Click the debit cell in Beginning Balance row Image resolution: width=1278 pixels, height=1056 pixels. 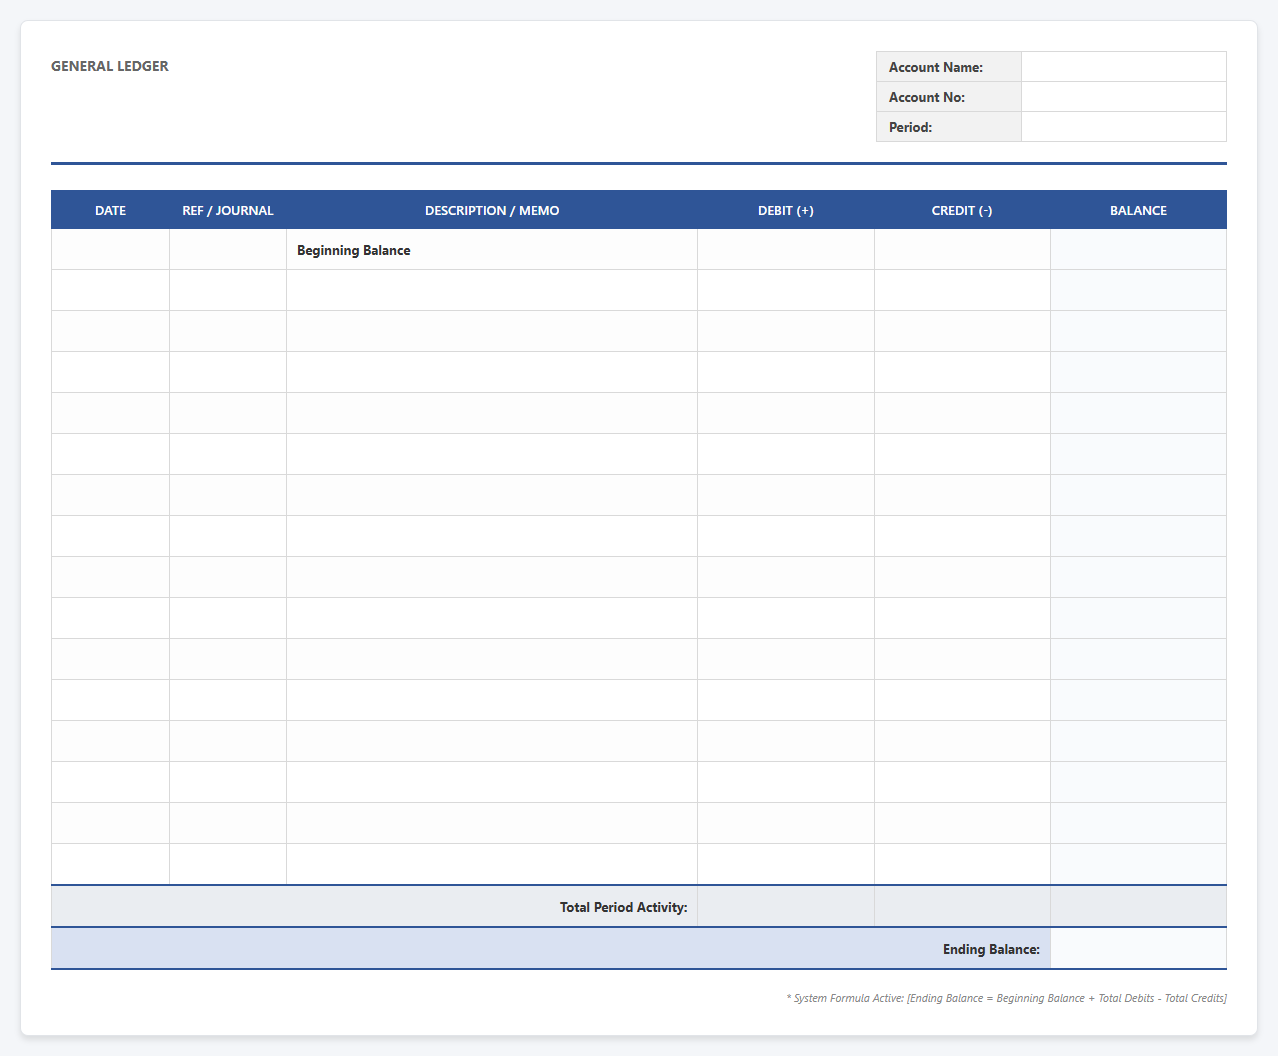[786, 250]
